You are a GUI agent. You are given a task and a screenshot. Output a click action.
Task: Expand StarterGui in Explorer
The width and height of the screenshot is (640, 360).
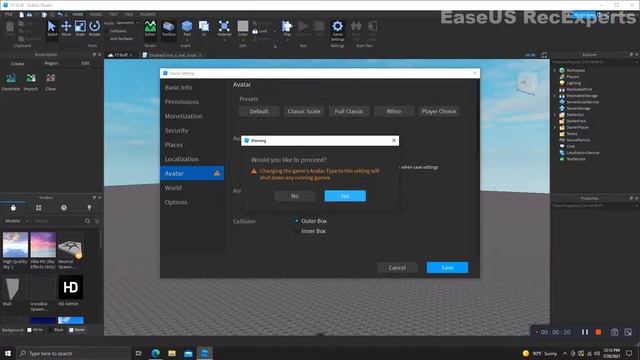point(555,115)
